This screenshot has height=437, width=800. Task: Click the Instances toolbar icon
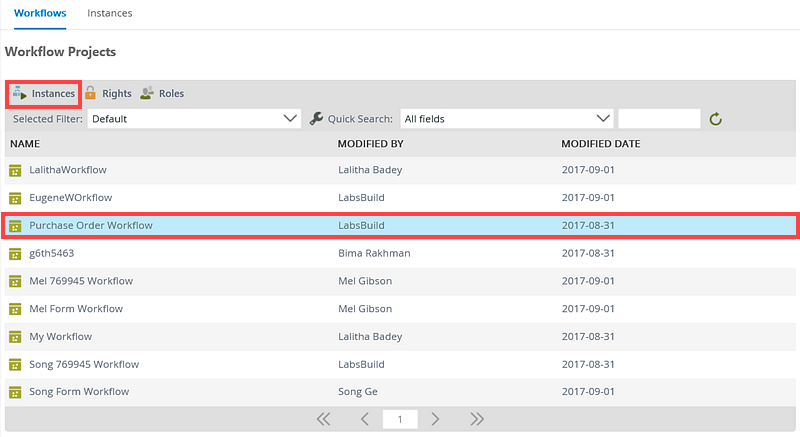click(x=19, y=94)
